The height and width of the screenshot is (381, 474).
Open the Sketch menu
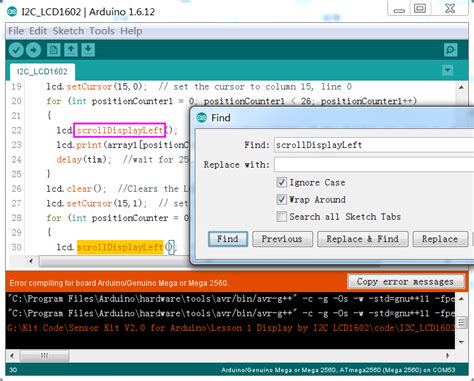[x=68, y=31]
